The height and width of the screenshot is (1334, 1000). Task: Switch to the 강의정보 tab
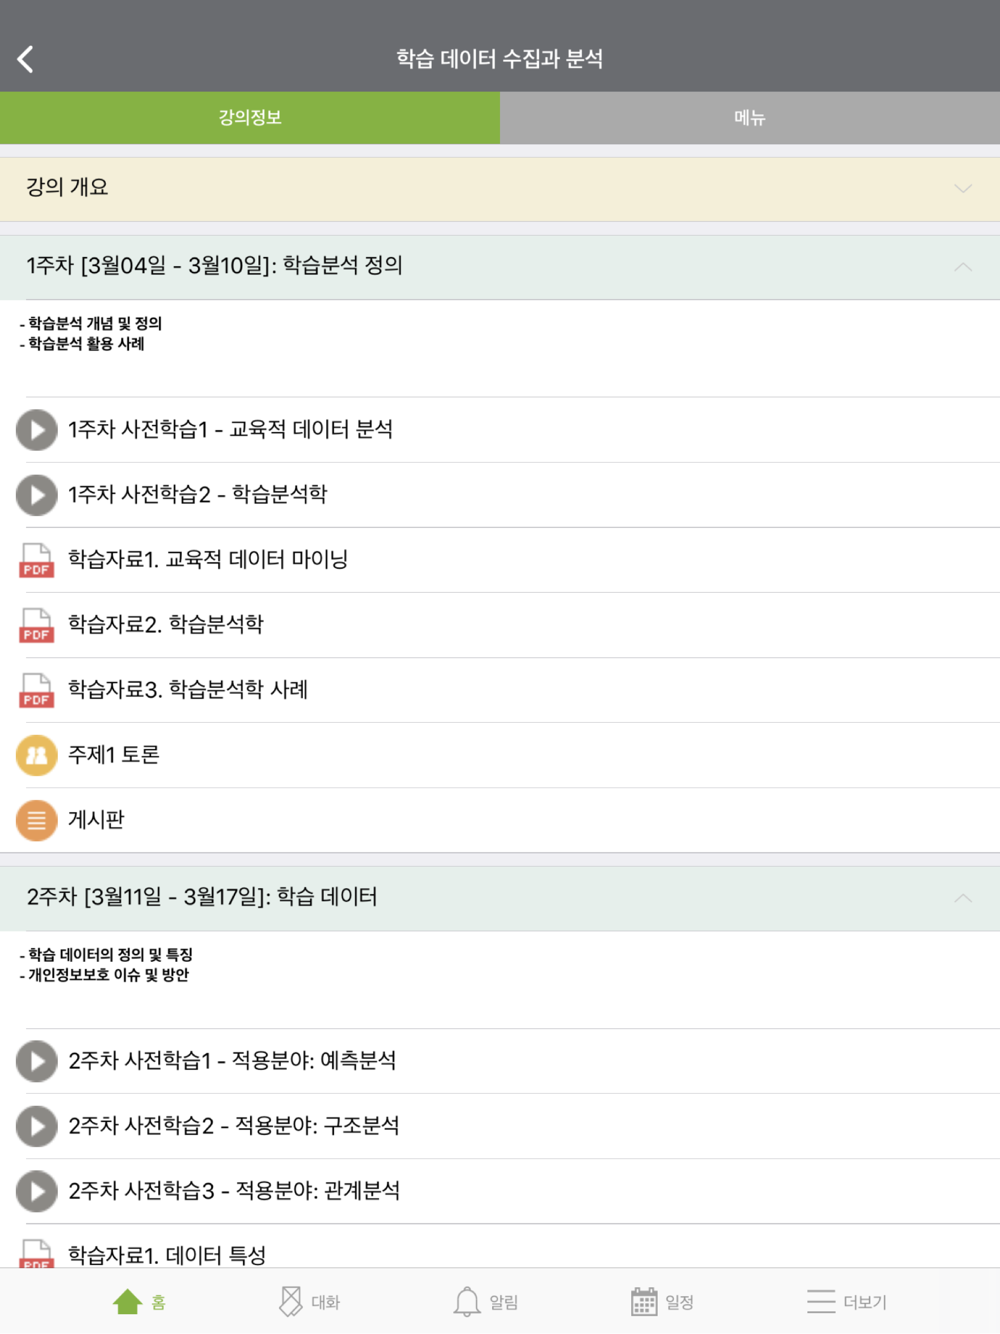pos(250,118)
